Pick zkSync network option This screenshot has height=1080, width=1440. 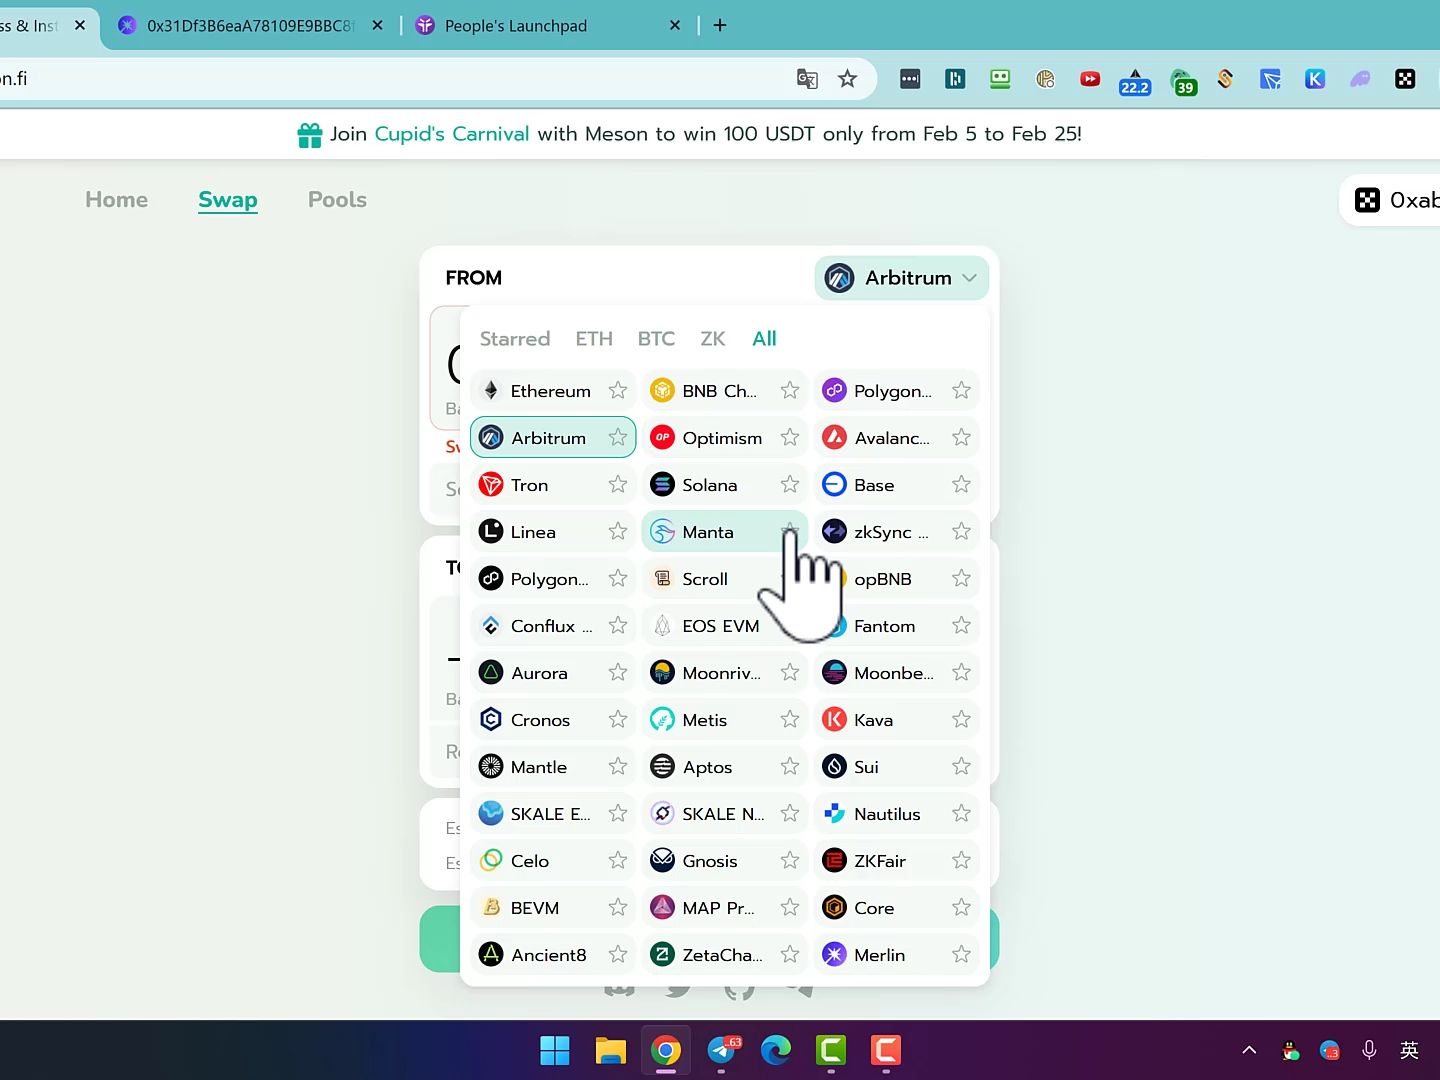(896, 532)
